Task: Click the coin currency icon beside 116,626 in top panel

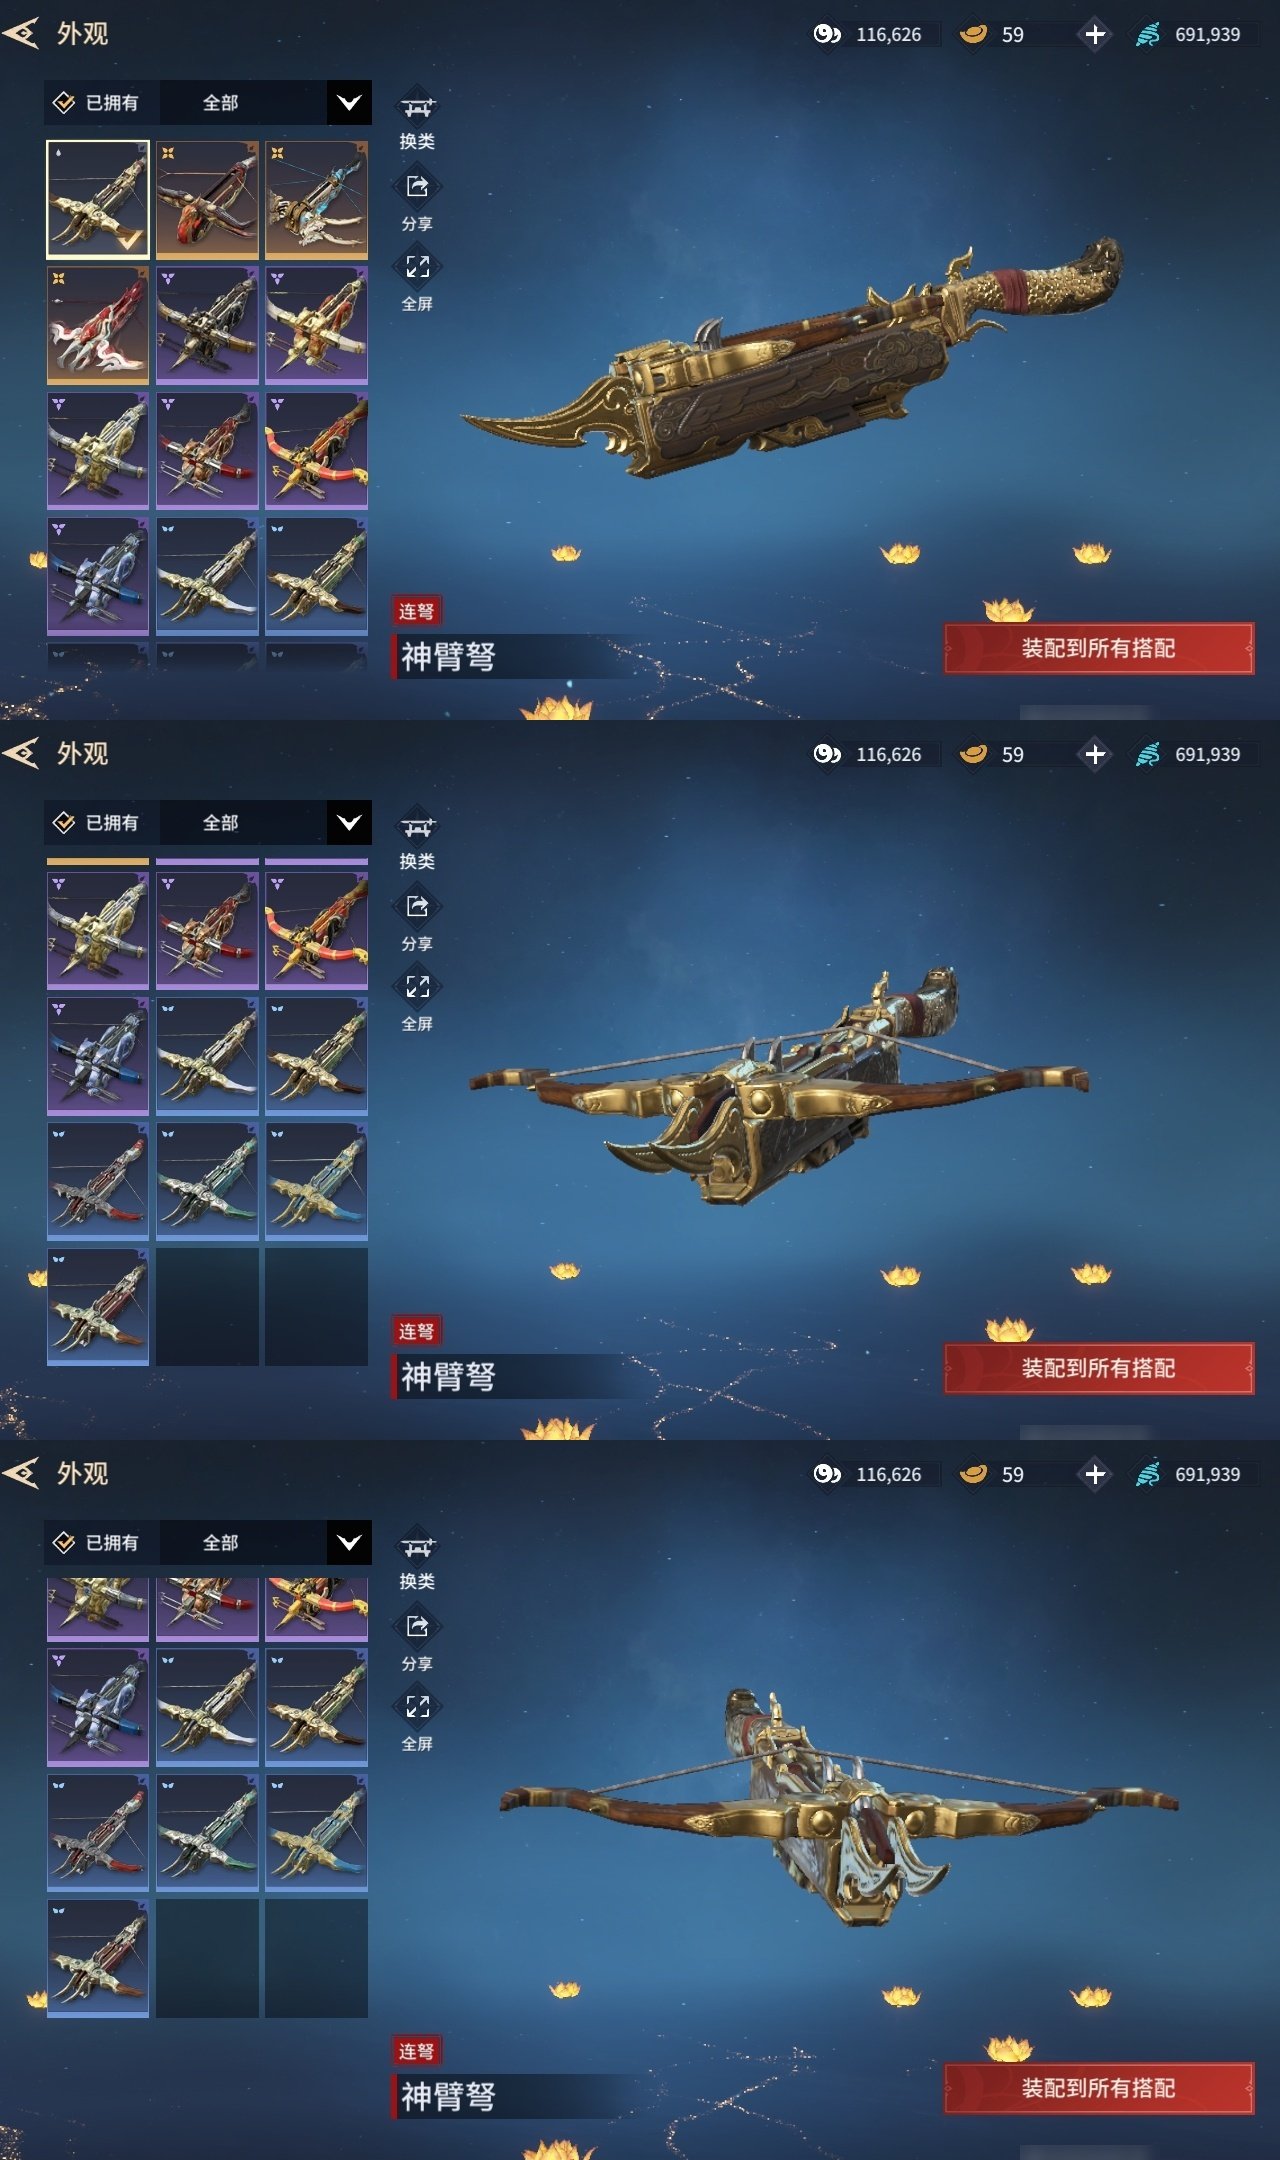Action: (x=827, y=35)
